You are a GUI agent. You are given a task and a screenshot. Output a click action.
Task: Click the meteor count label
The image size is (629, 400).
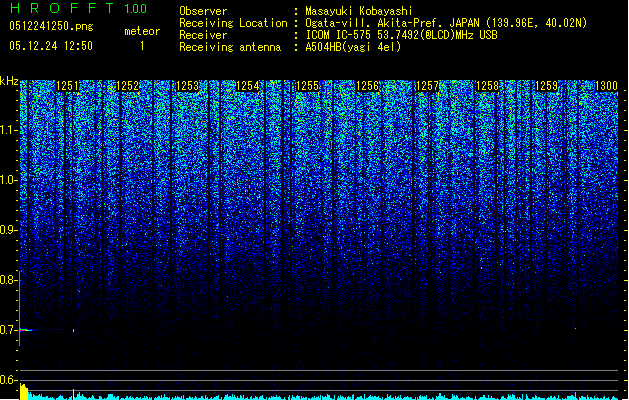coord(142,31)
